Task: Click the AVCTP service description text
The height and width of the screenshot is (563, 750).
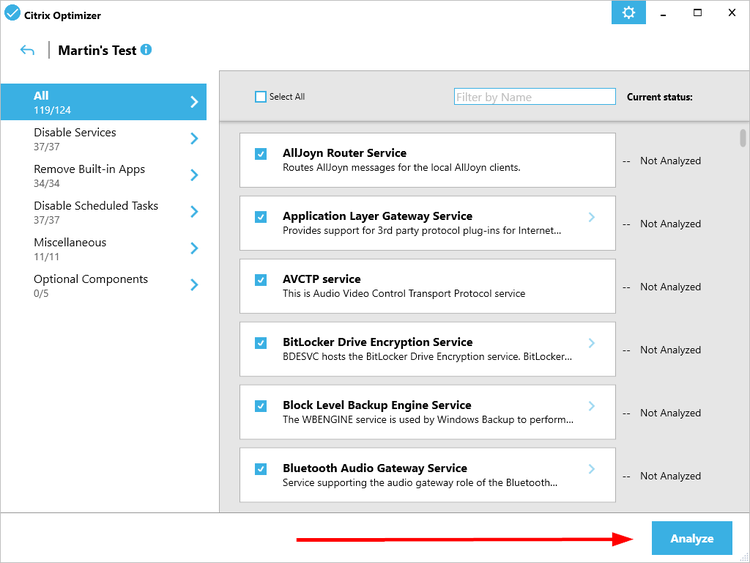Action: click(x=404, y=294)
